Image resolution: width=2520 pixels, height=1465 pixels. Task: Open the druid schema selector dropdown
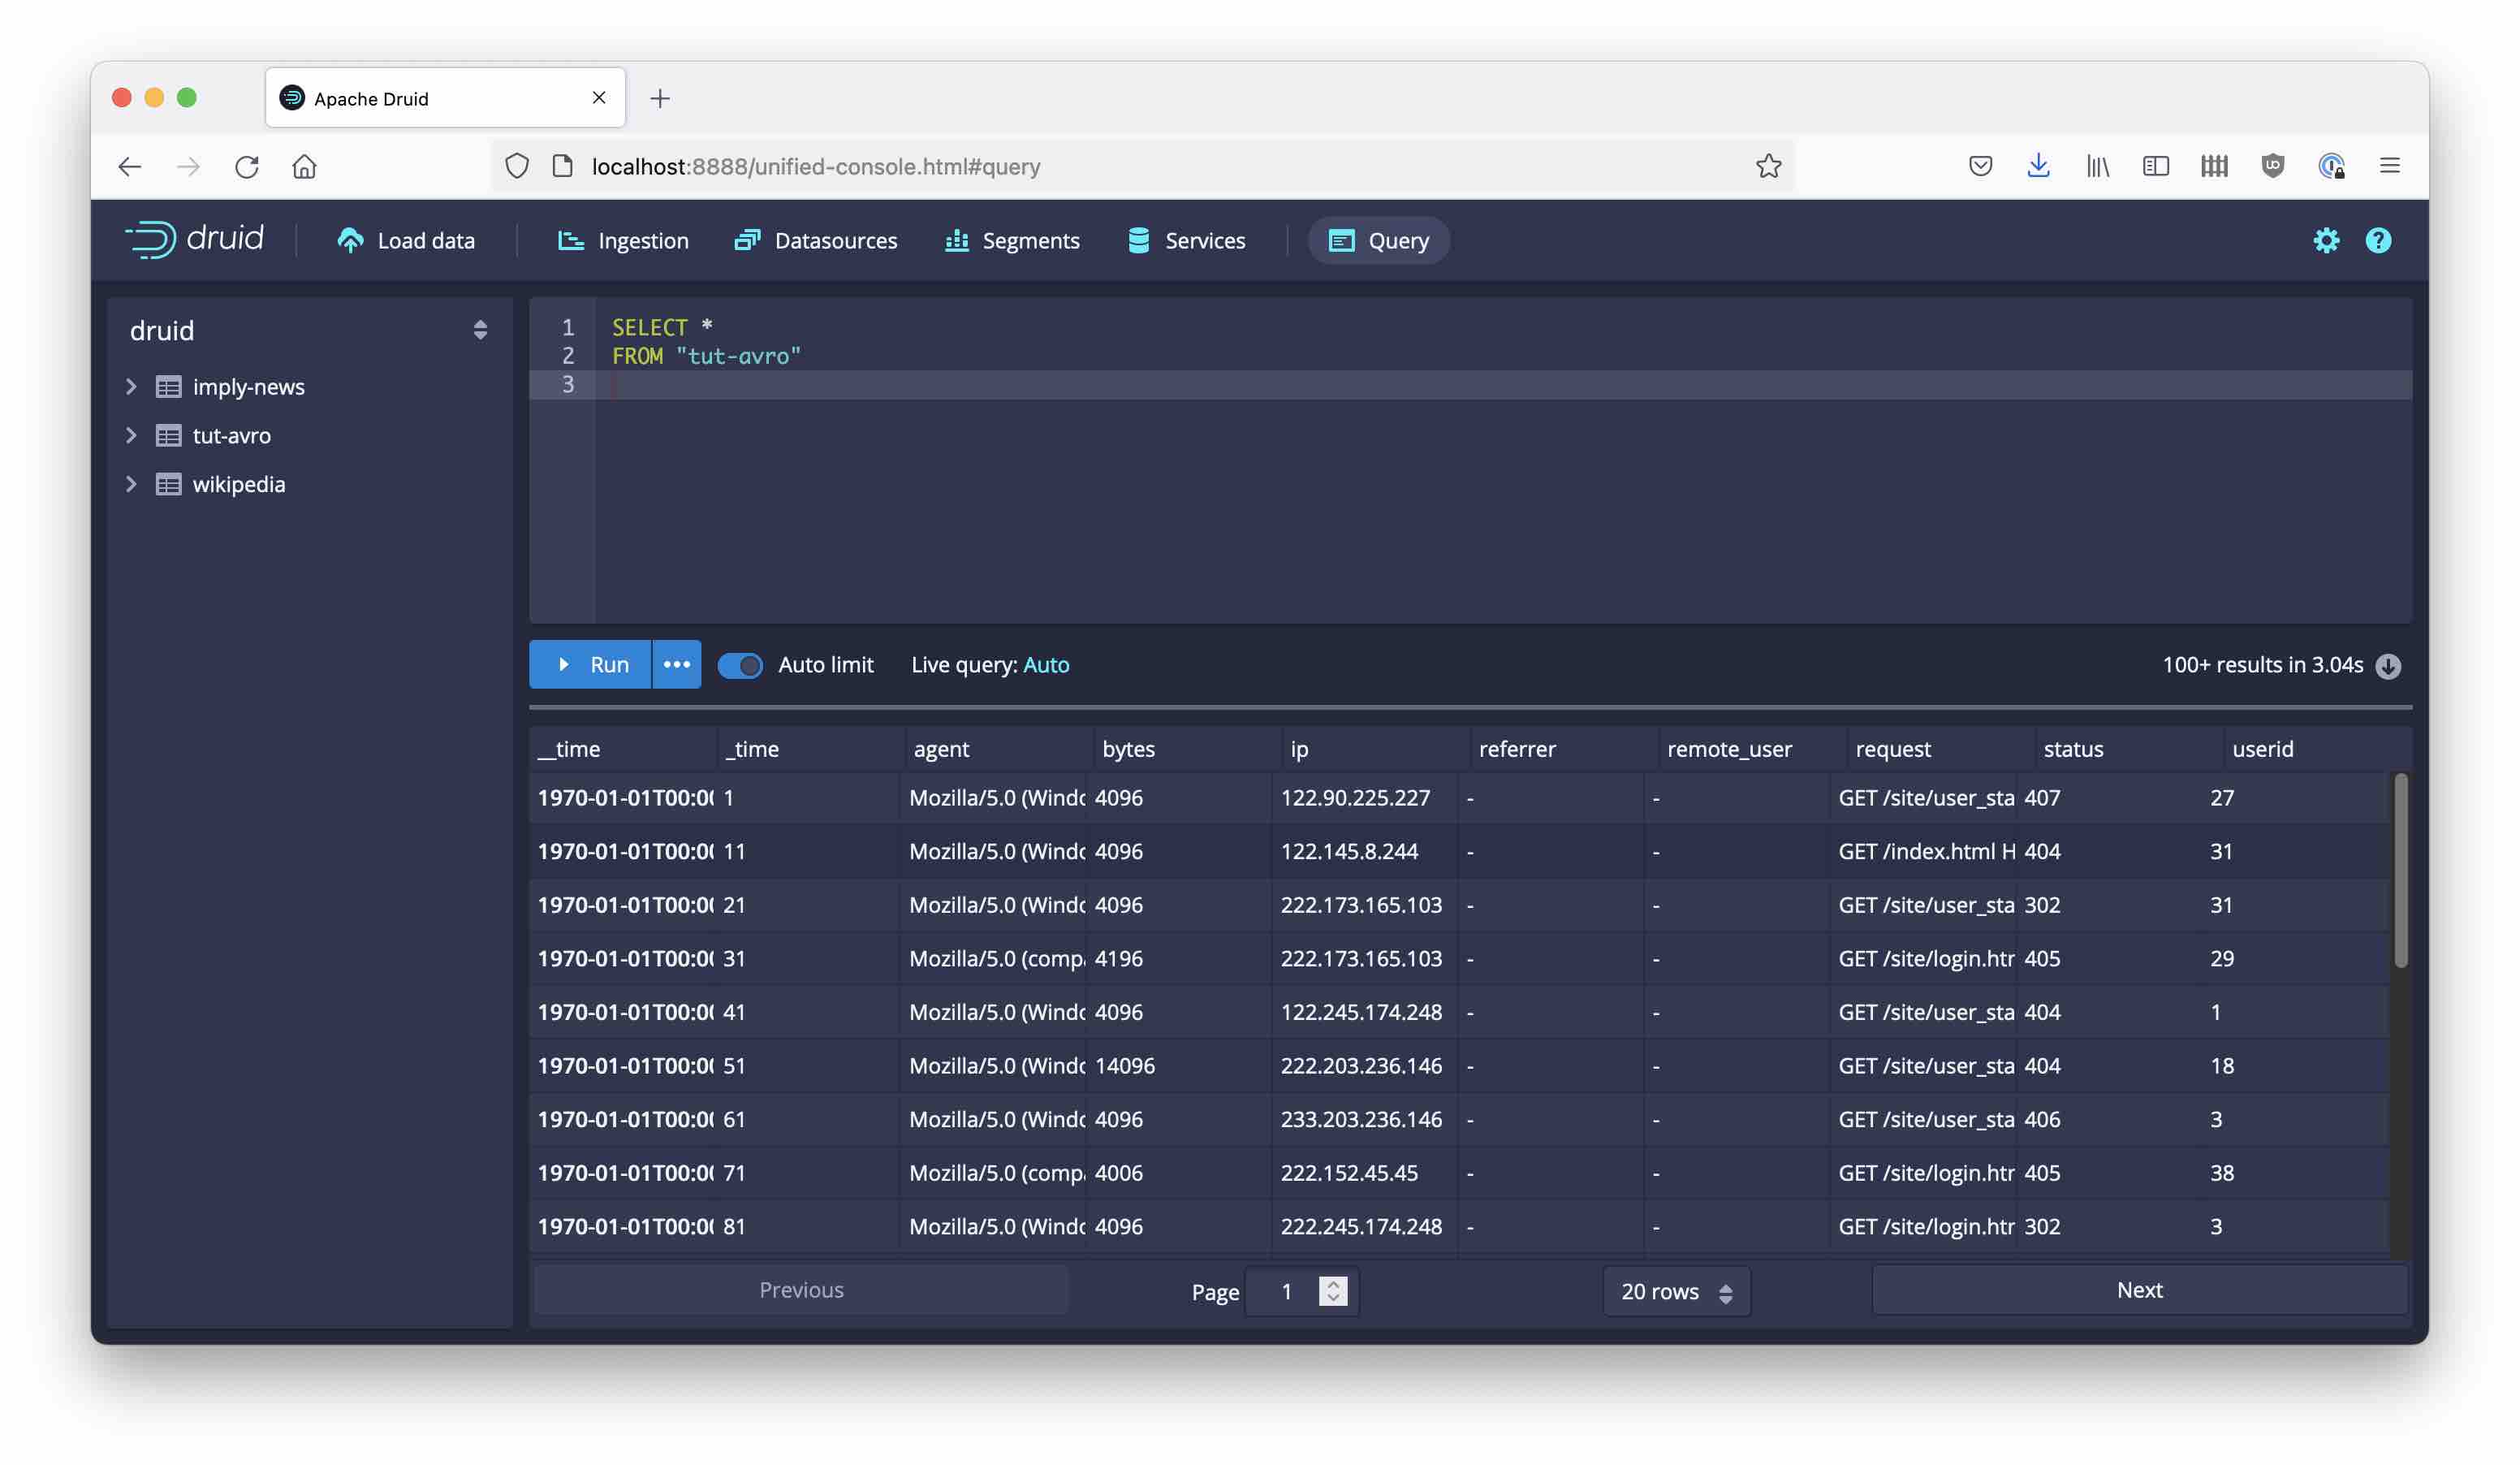(x=480, y=330)
